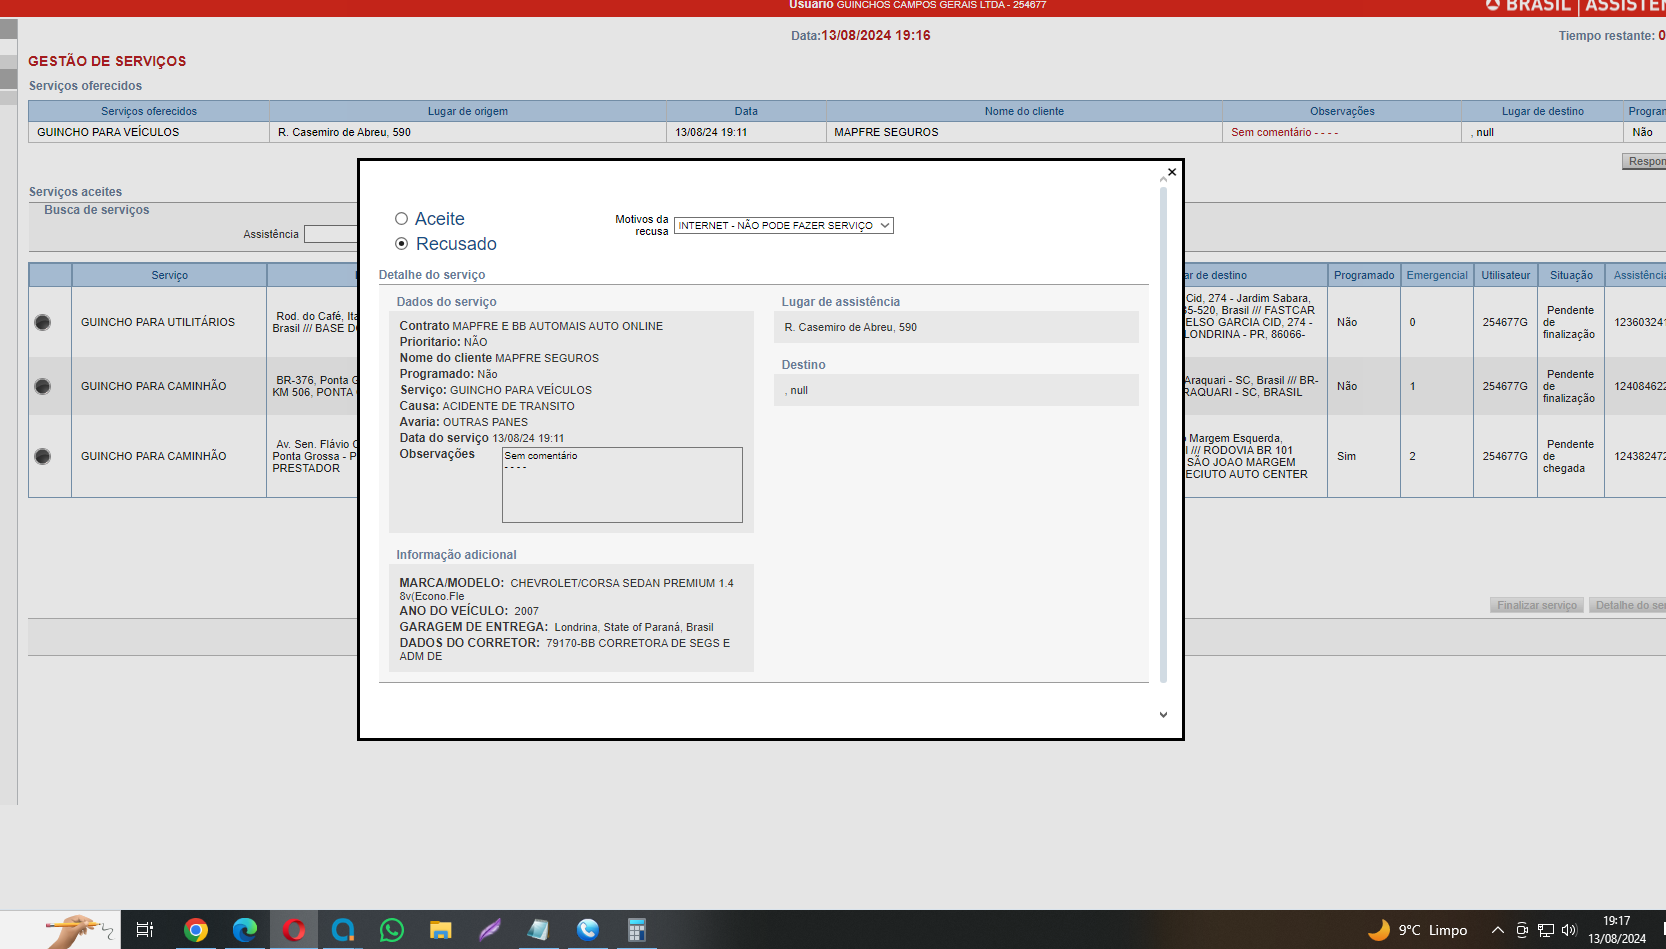1666x949 pixels.
Task: Select the Aceite radio option
Action: tap(402, 219)
